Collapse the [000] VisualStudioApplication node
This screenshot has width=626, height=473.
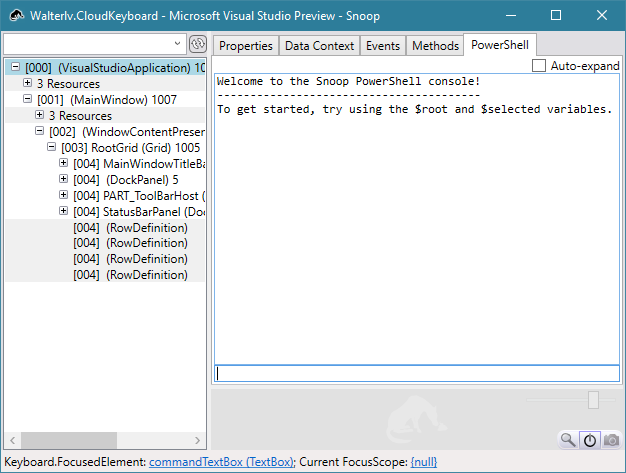(x=15, y=67)
